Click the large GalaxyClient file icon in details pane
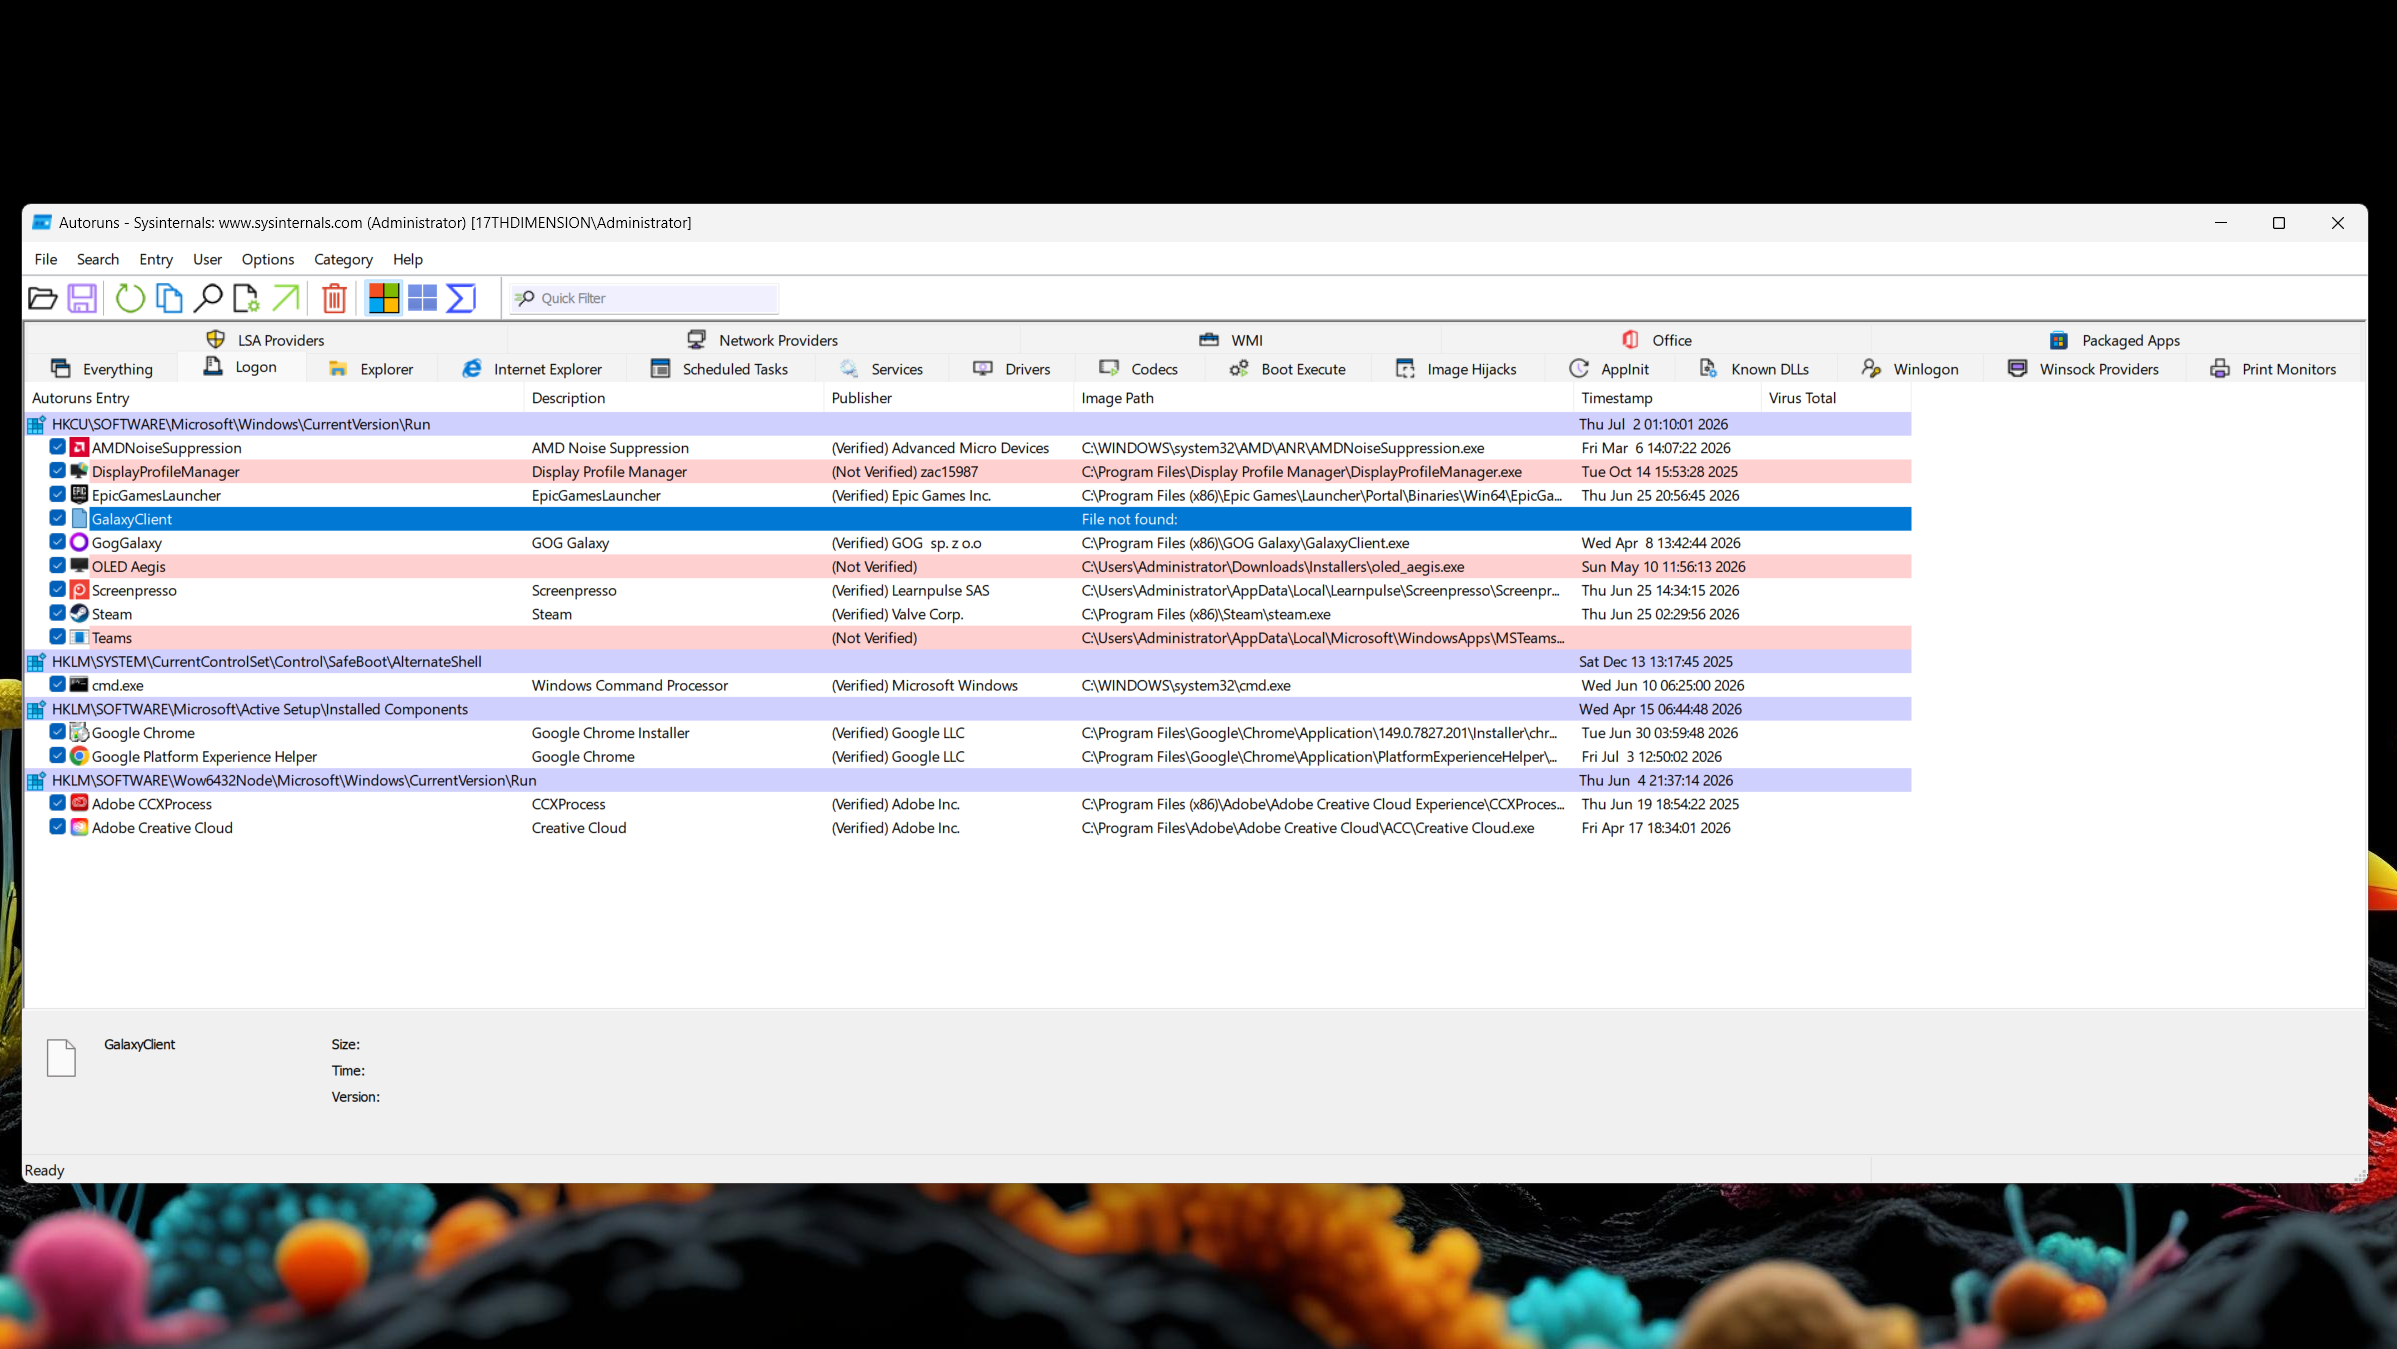This screenshot has width=2397, height=1349. pos(61,1057)
